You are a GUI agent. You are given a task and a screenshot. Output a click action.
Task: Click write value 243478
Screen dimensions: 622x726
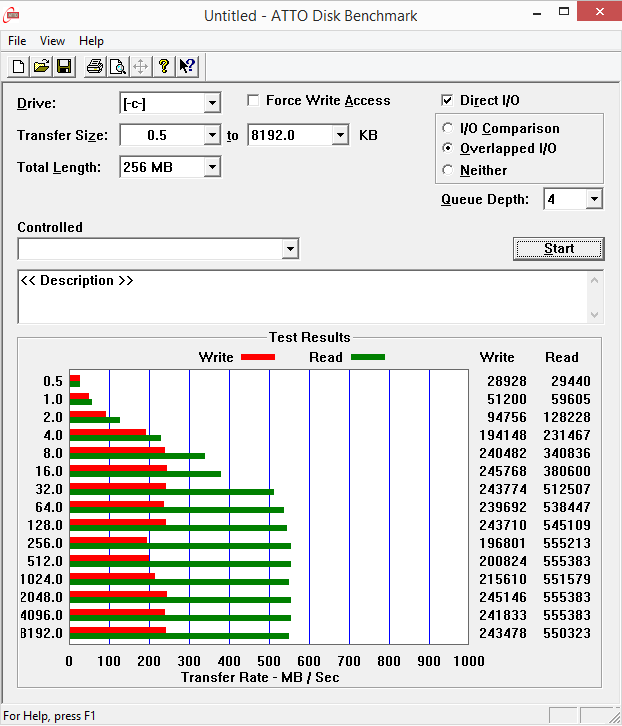pos(503,633)
